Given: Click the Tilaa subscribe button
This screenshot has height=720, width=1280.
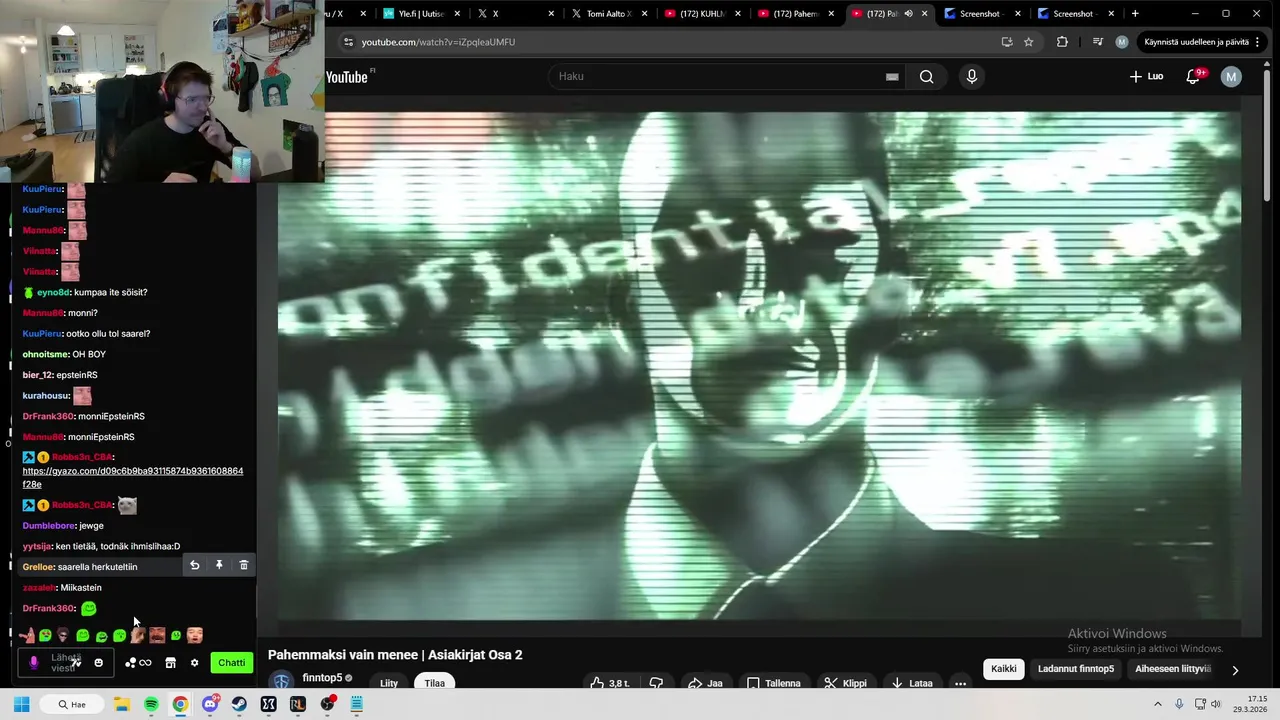Looking at the screenshot, I should coord(434,683).
